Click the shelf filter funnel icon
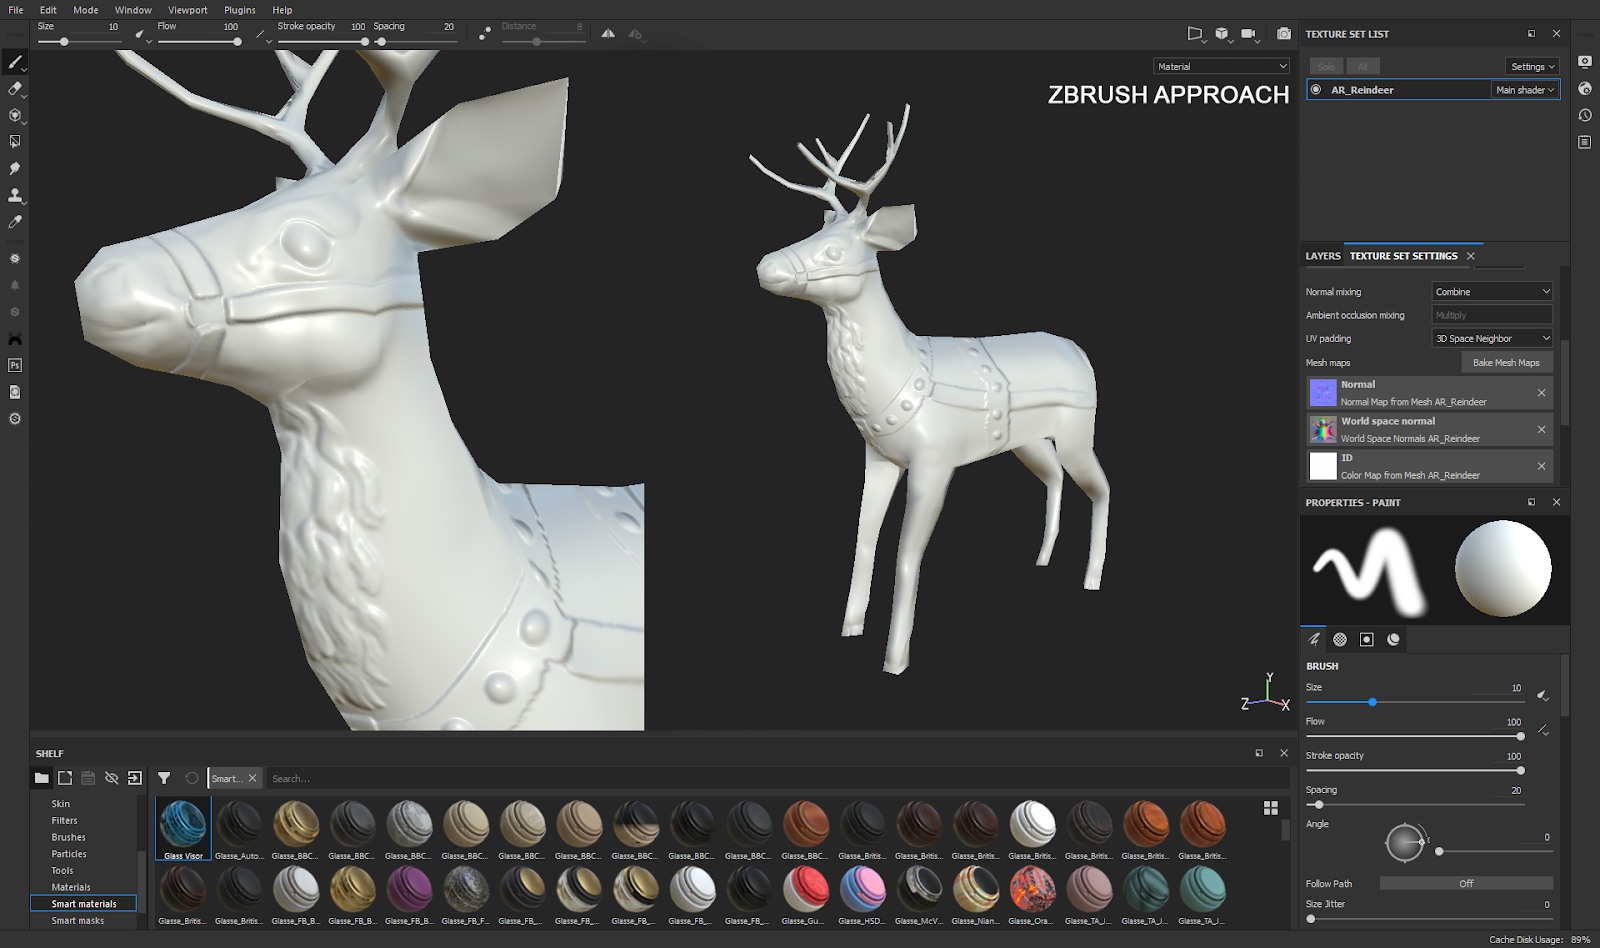The image size is (1600, 948). 164,778
